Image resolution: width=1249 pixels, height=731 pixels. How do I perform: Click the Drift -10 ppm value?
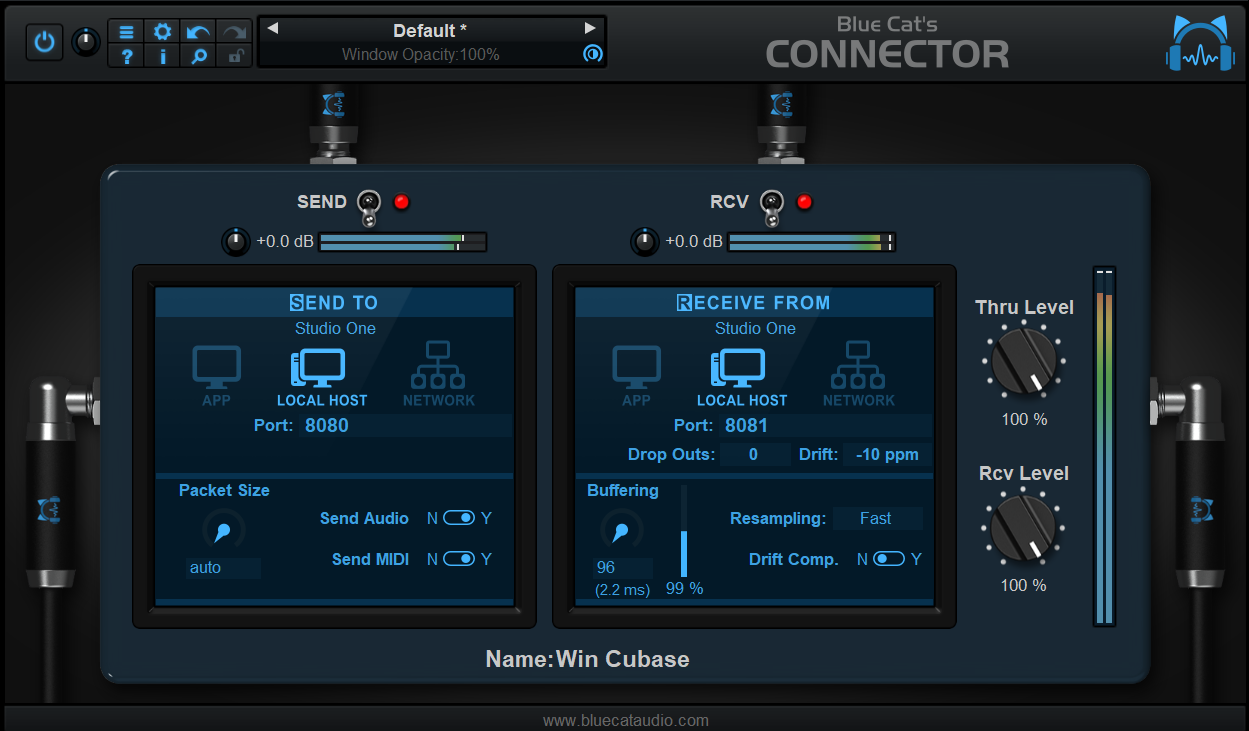tap(887, 455)
